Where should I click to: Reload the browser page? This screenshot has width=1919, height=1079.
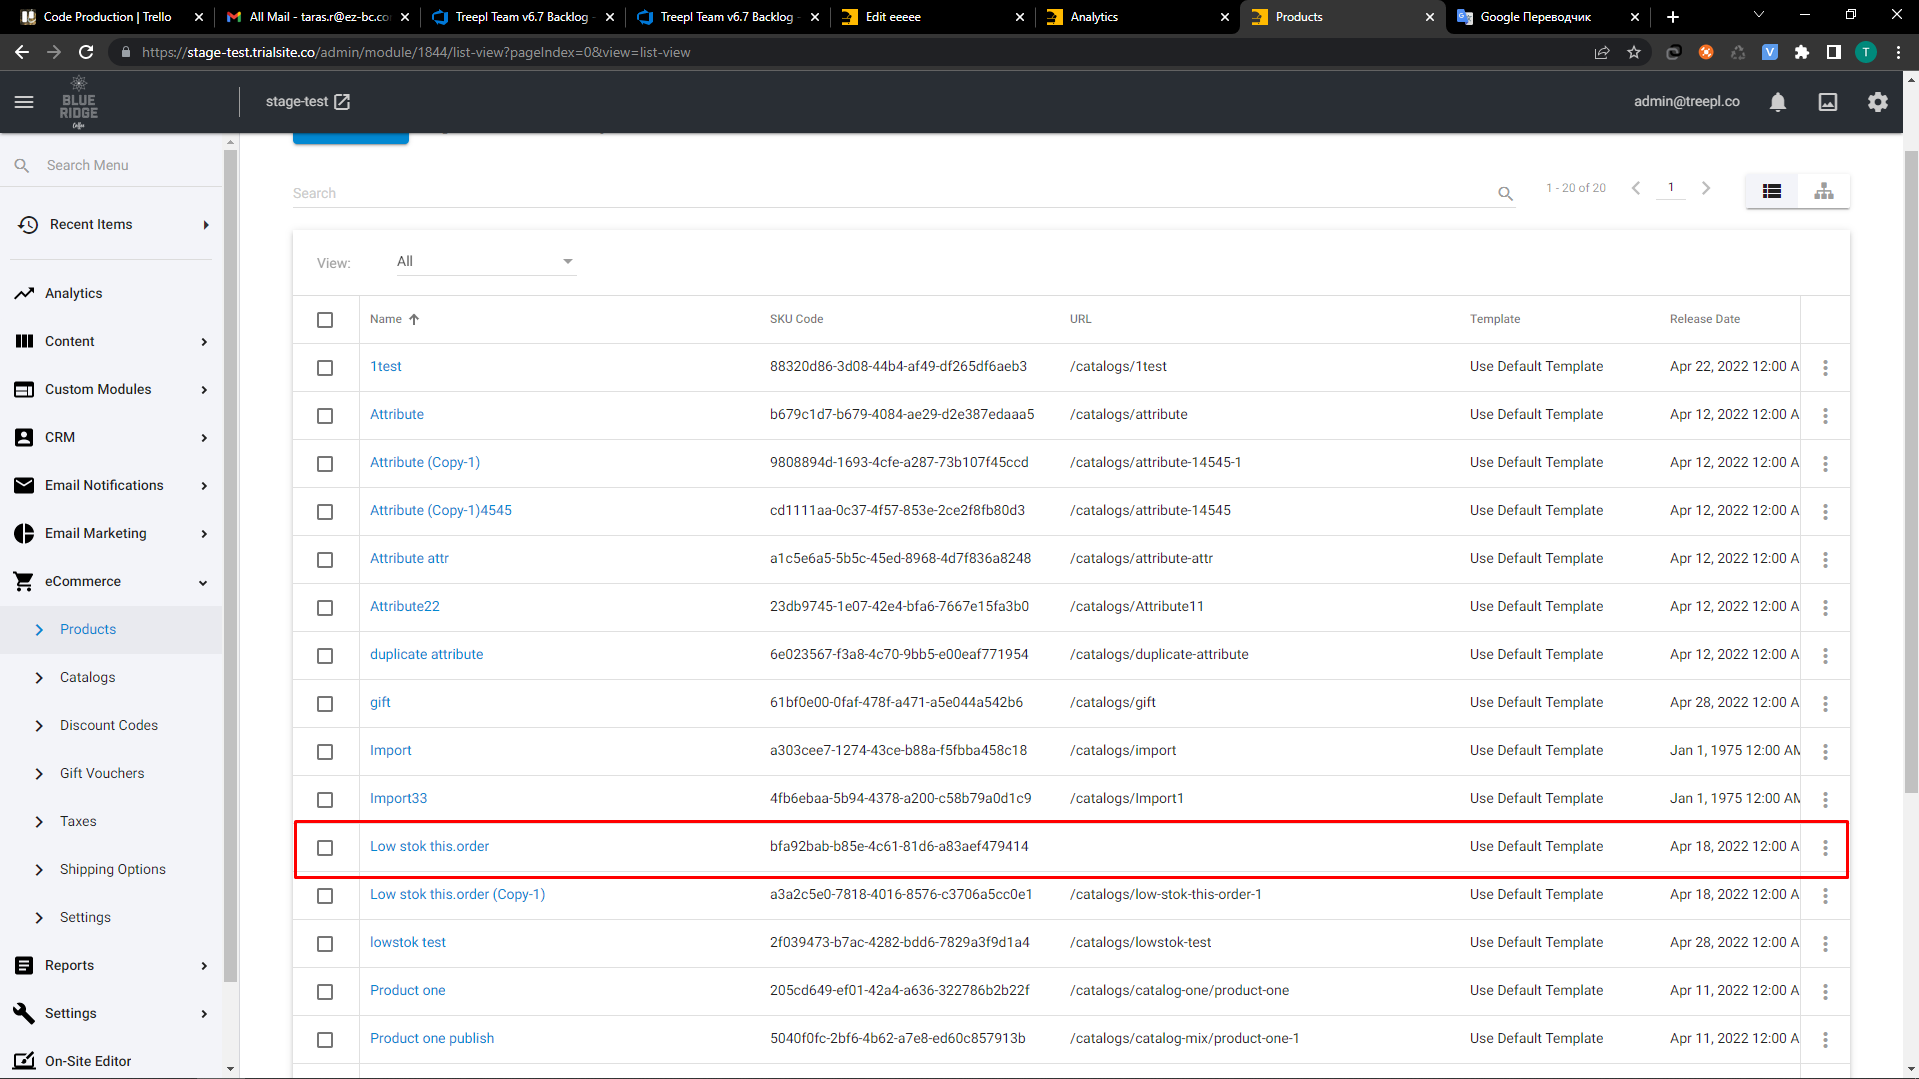(86, 52)
